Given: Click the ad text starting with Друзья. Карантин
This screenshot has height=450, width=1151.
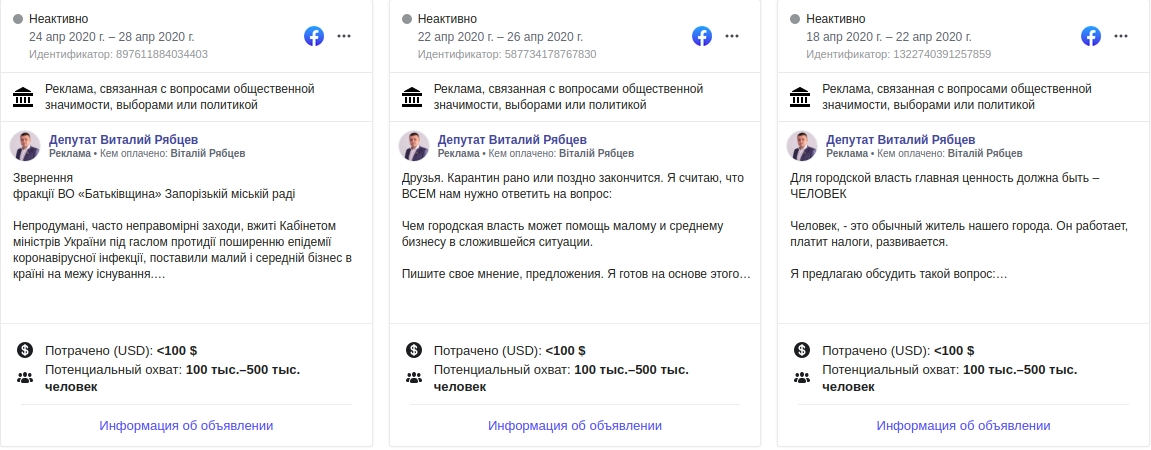Looking at the screenshot, I should coord(576,226).
